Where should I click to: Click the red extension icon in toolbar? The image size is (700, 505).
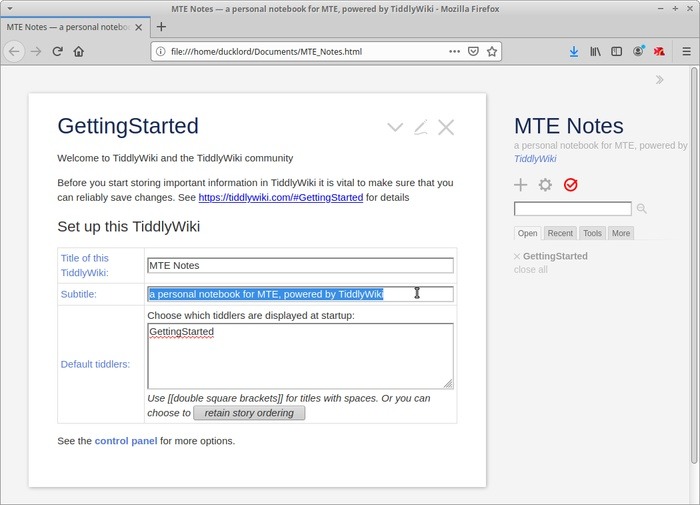pos(659,52)
